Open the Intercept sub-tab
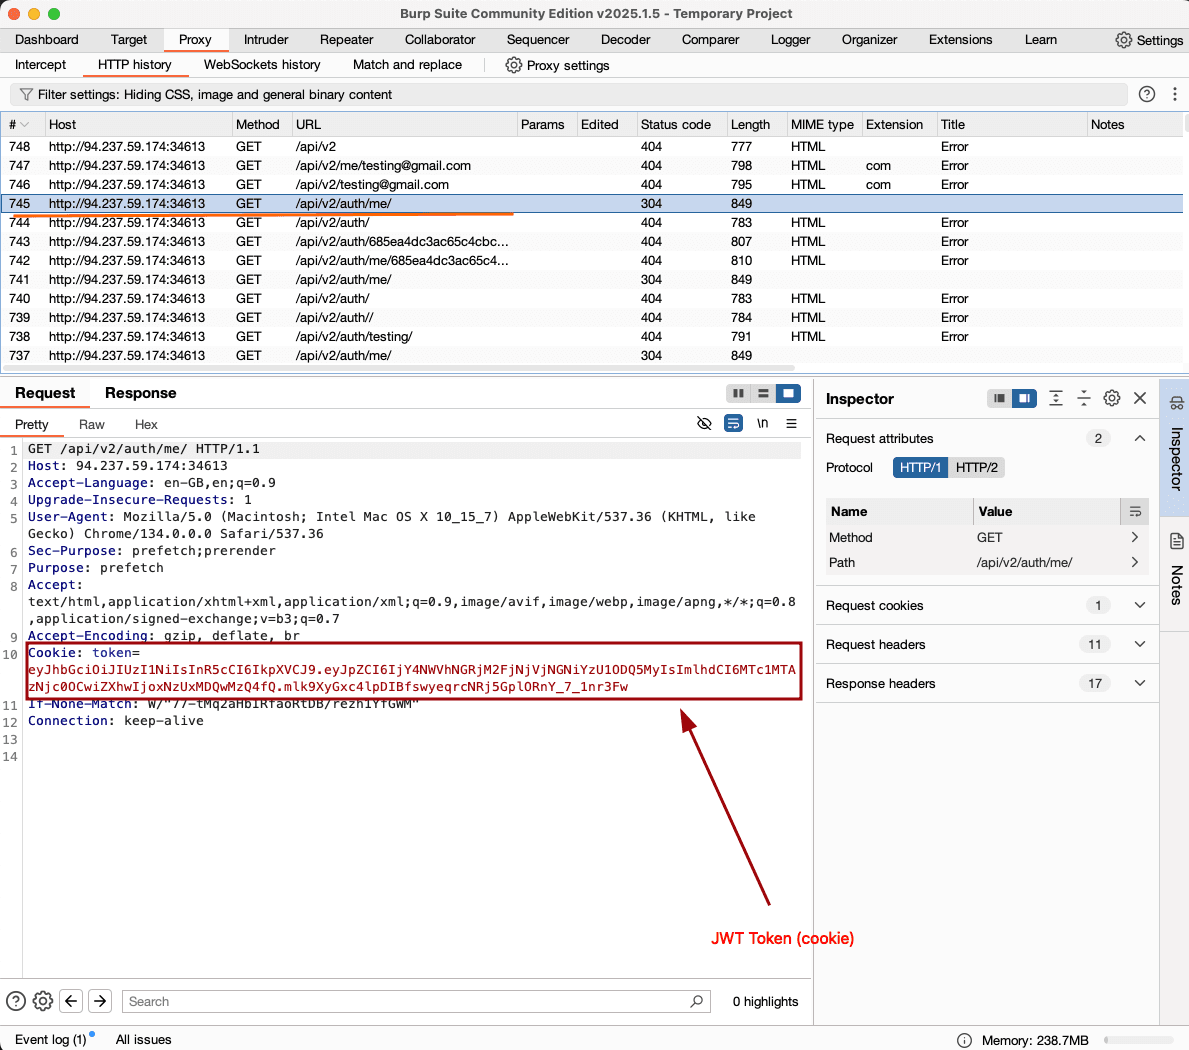The height and width of the screenshot is (1050, 1189). (40, 64)
